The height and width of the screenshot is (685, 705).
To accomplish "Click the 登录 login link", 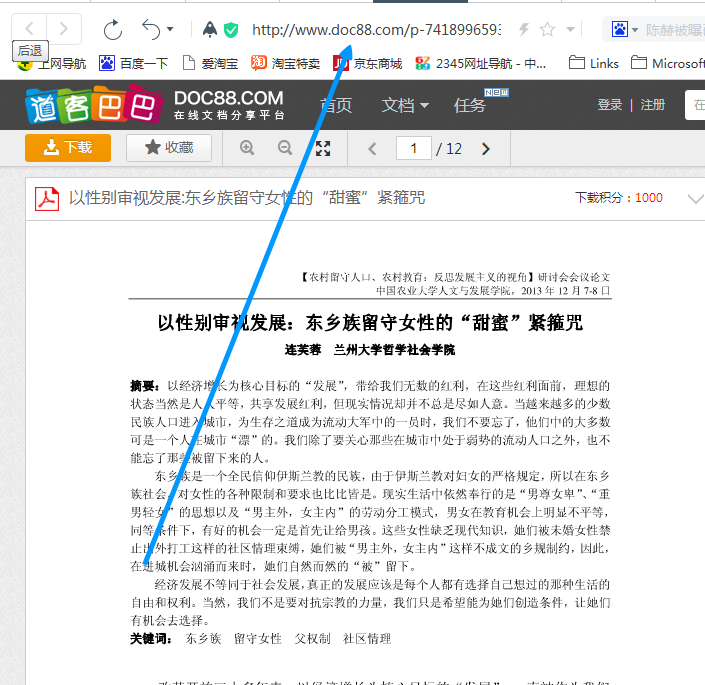I will (x=610, y=105).
